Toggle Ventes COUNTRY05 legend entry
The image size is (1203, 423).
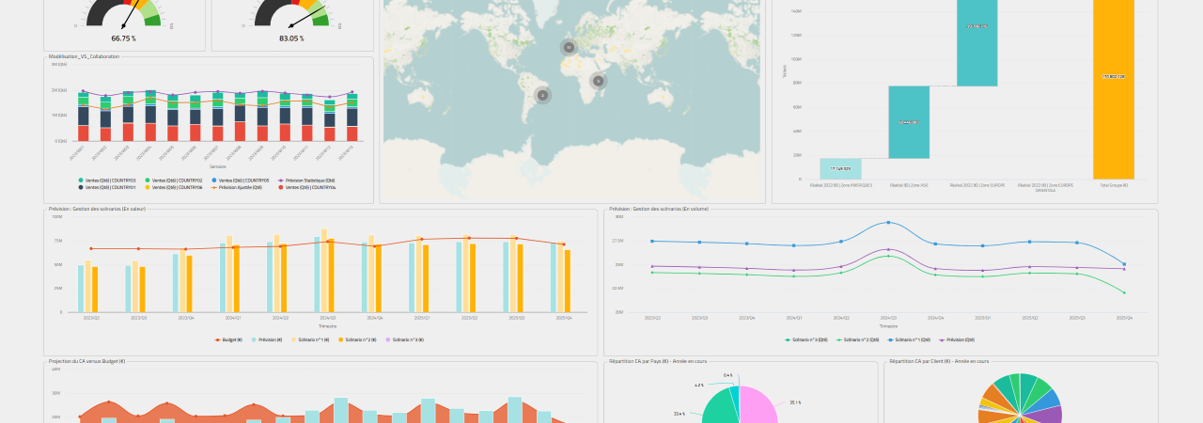pyautogui.click(x=240, y=180)
